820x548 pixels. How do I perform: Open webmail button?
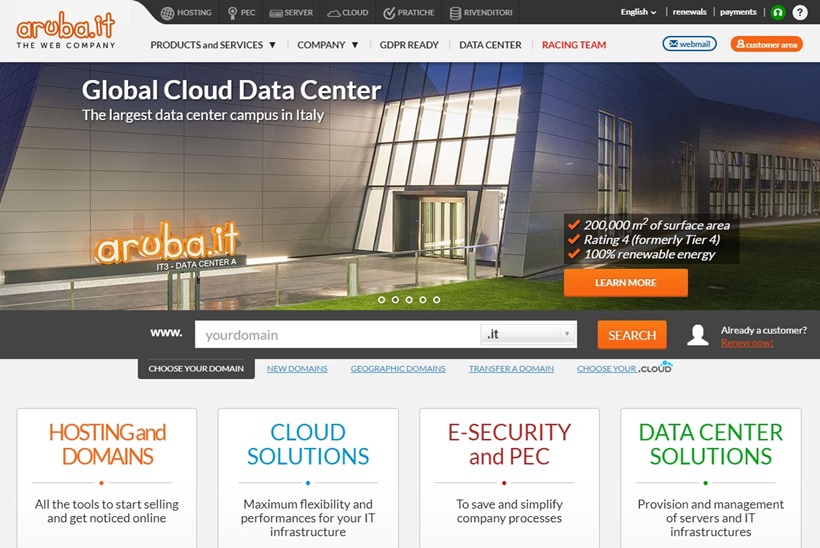point(689,44)
